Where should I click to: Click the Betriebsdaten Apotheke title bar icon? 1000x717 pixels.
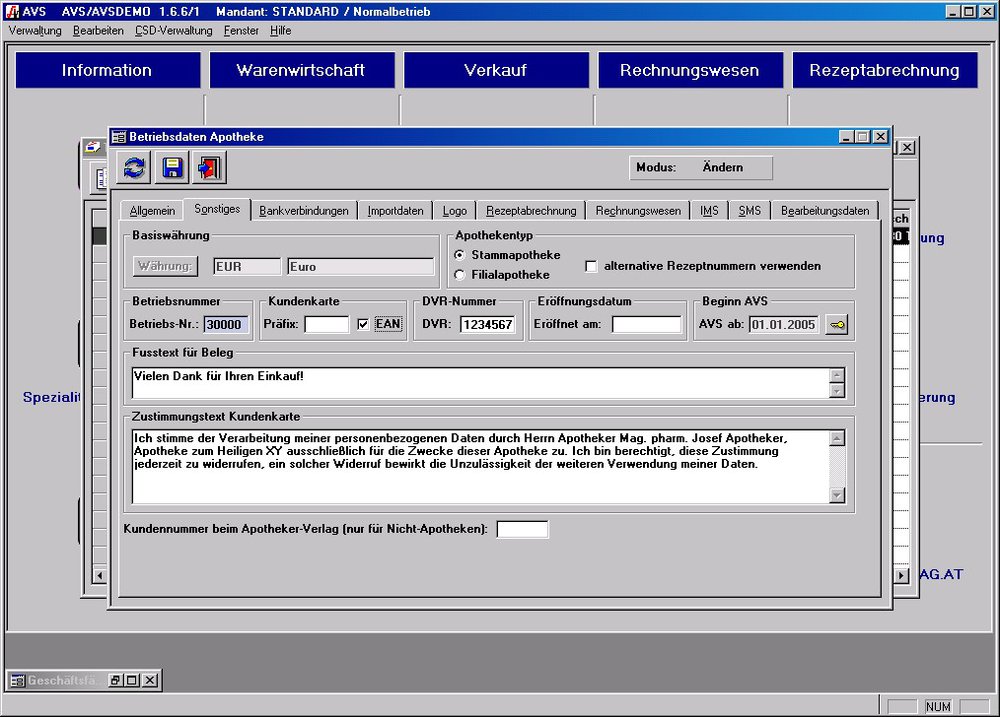[x=119, y=136]
